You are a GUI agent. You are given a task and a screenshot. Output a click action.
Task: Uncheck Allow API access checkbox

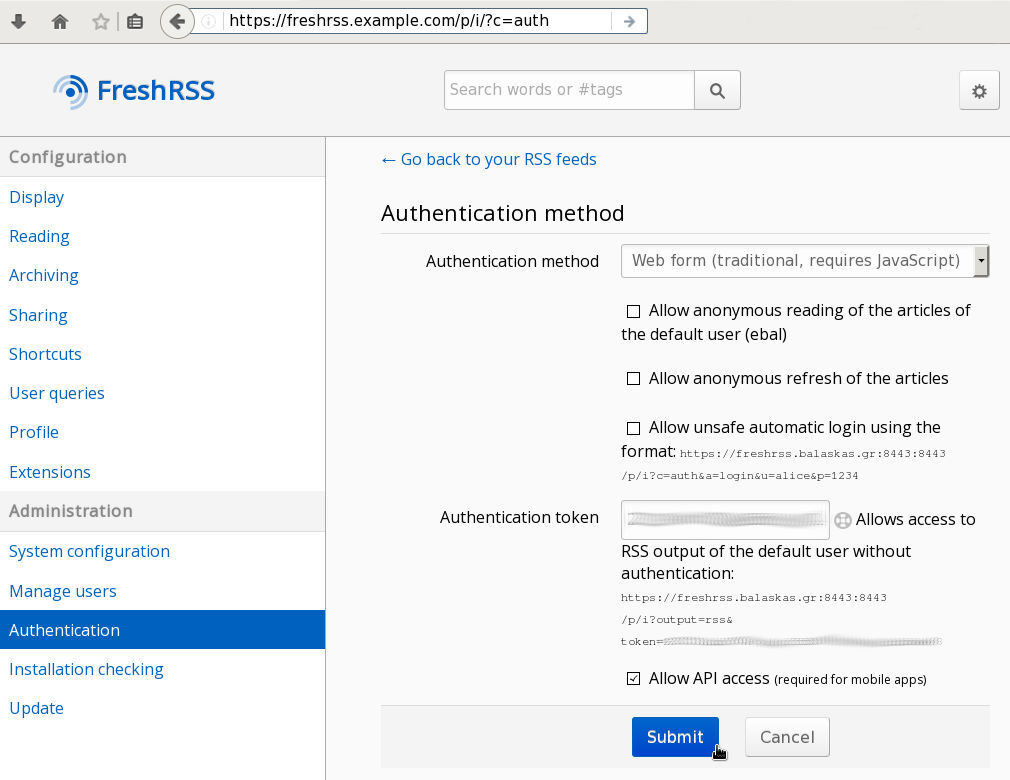(633, 679)
